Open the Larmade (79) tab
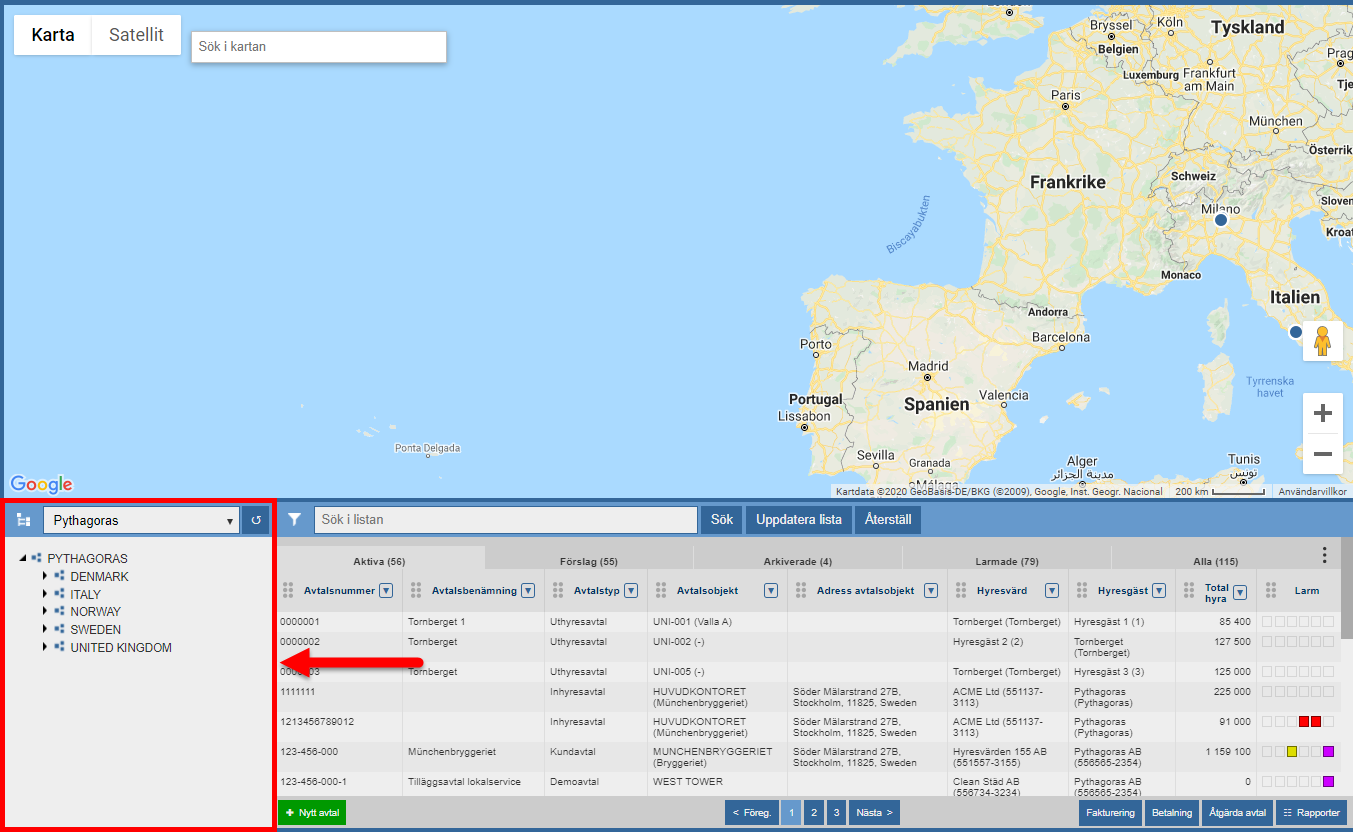 (x=1006, y=561)
